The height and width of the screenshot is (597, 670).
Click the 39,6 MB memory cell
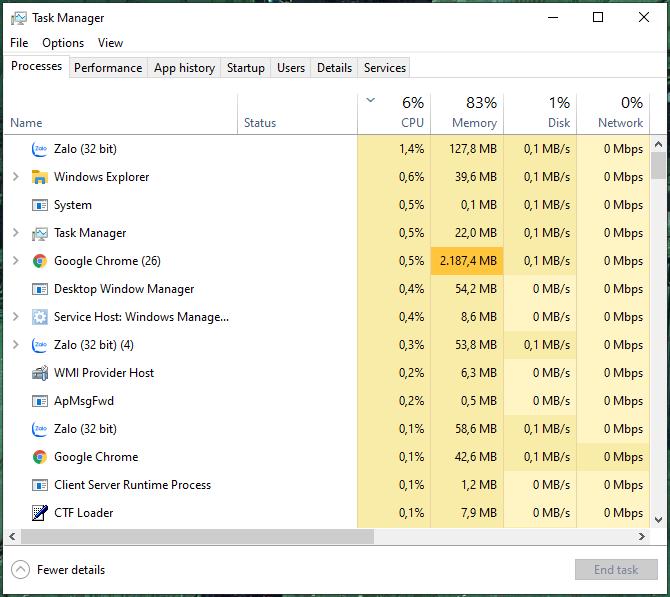[x=467, y=177]
